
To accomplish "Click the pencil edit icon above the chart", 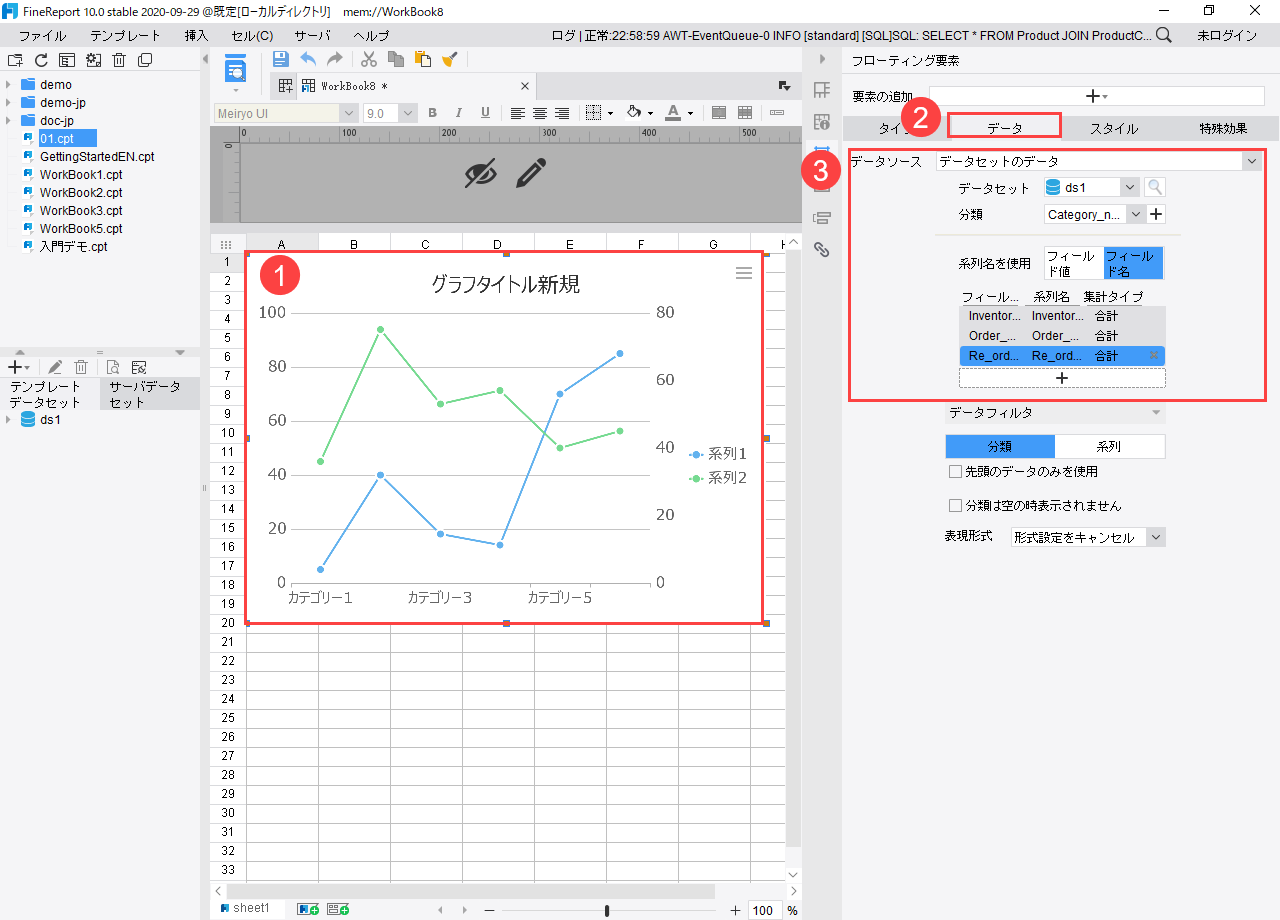I will pos(531,173).
